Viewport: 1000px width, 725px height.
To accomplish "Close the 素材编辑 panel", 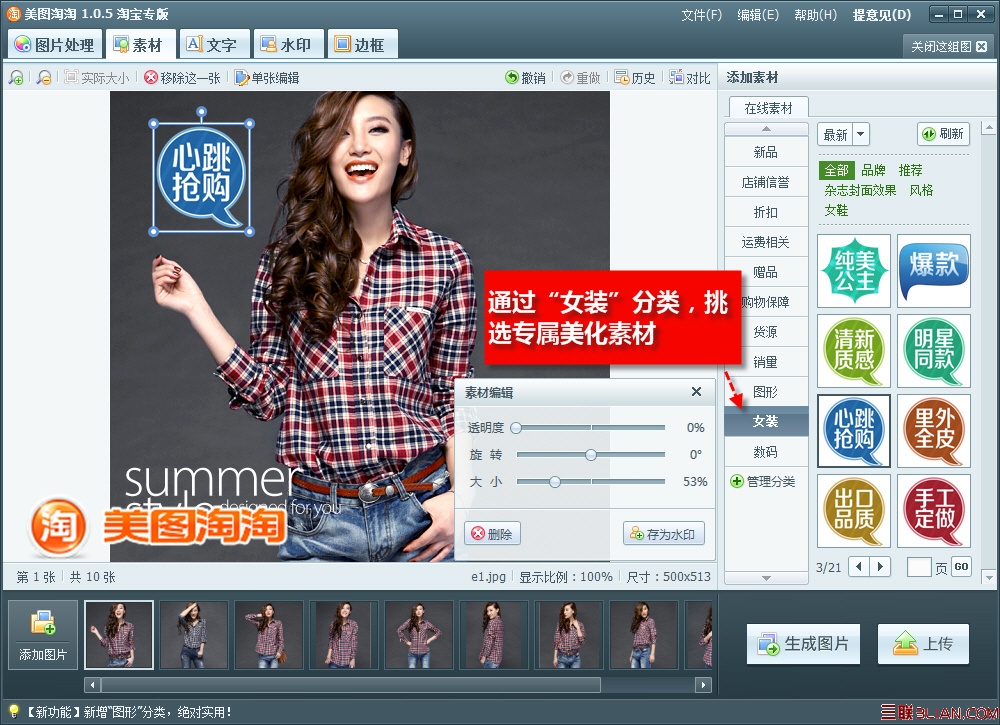I will tap(696, 392).
